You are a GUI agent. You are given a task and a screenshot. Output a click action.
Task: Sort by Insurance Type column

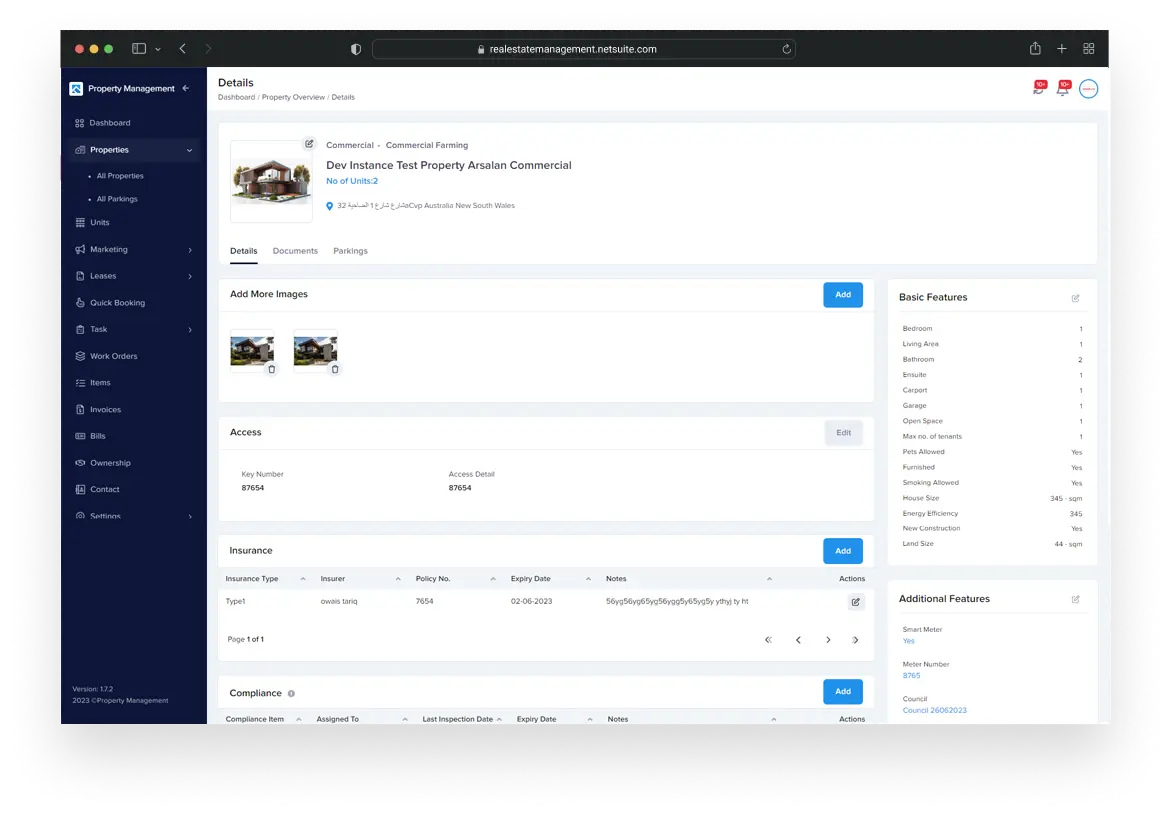(303, 579)
